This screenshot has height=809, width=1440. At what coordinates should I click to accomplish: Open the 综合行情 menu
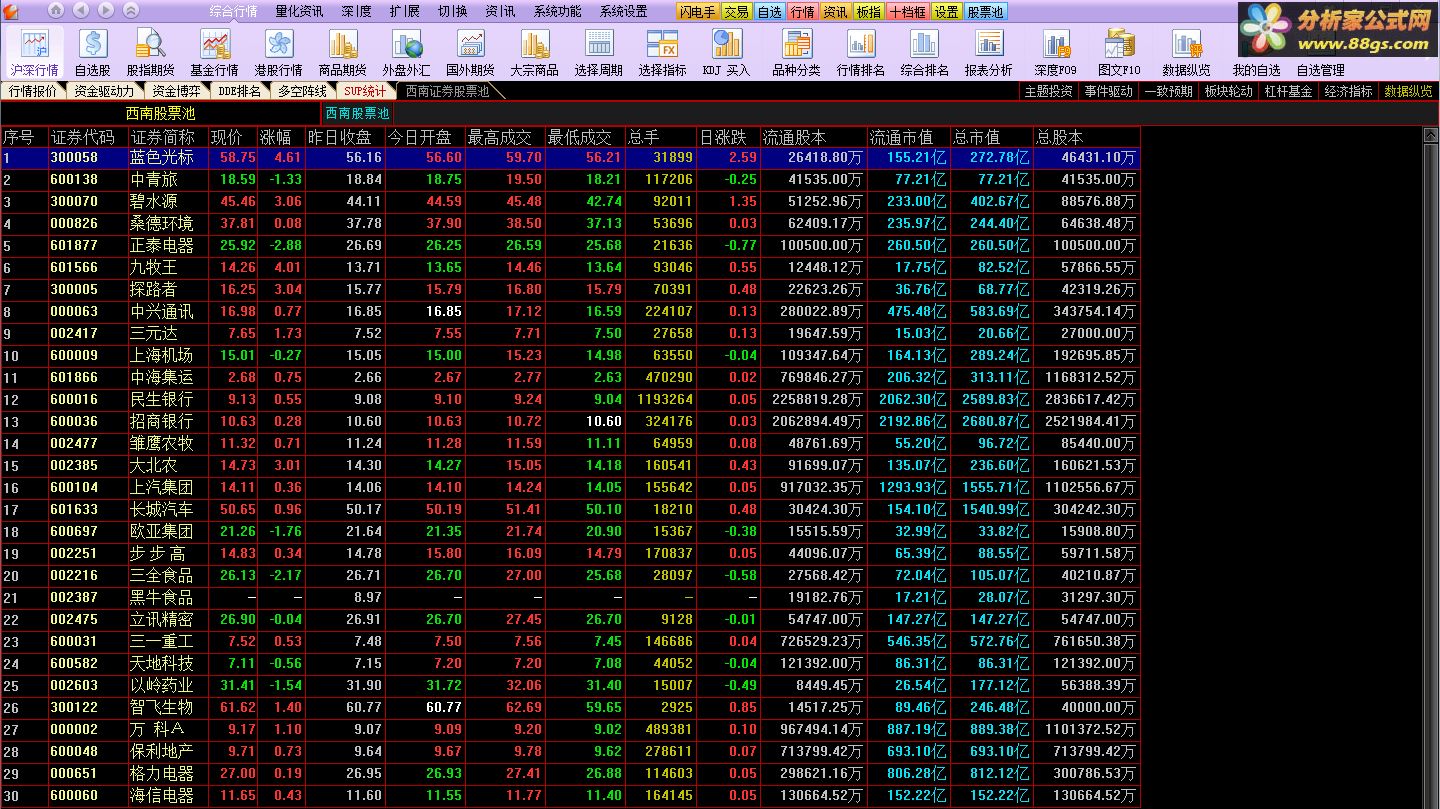click(x=233, y=12)
